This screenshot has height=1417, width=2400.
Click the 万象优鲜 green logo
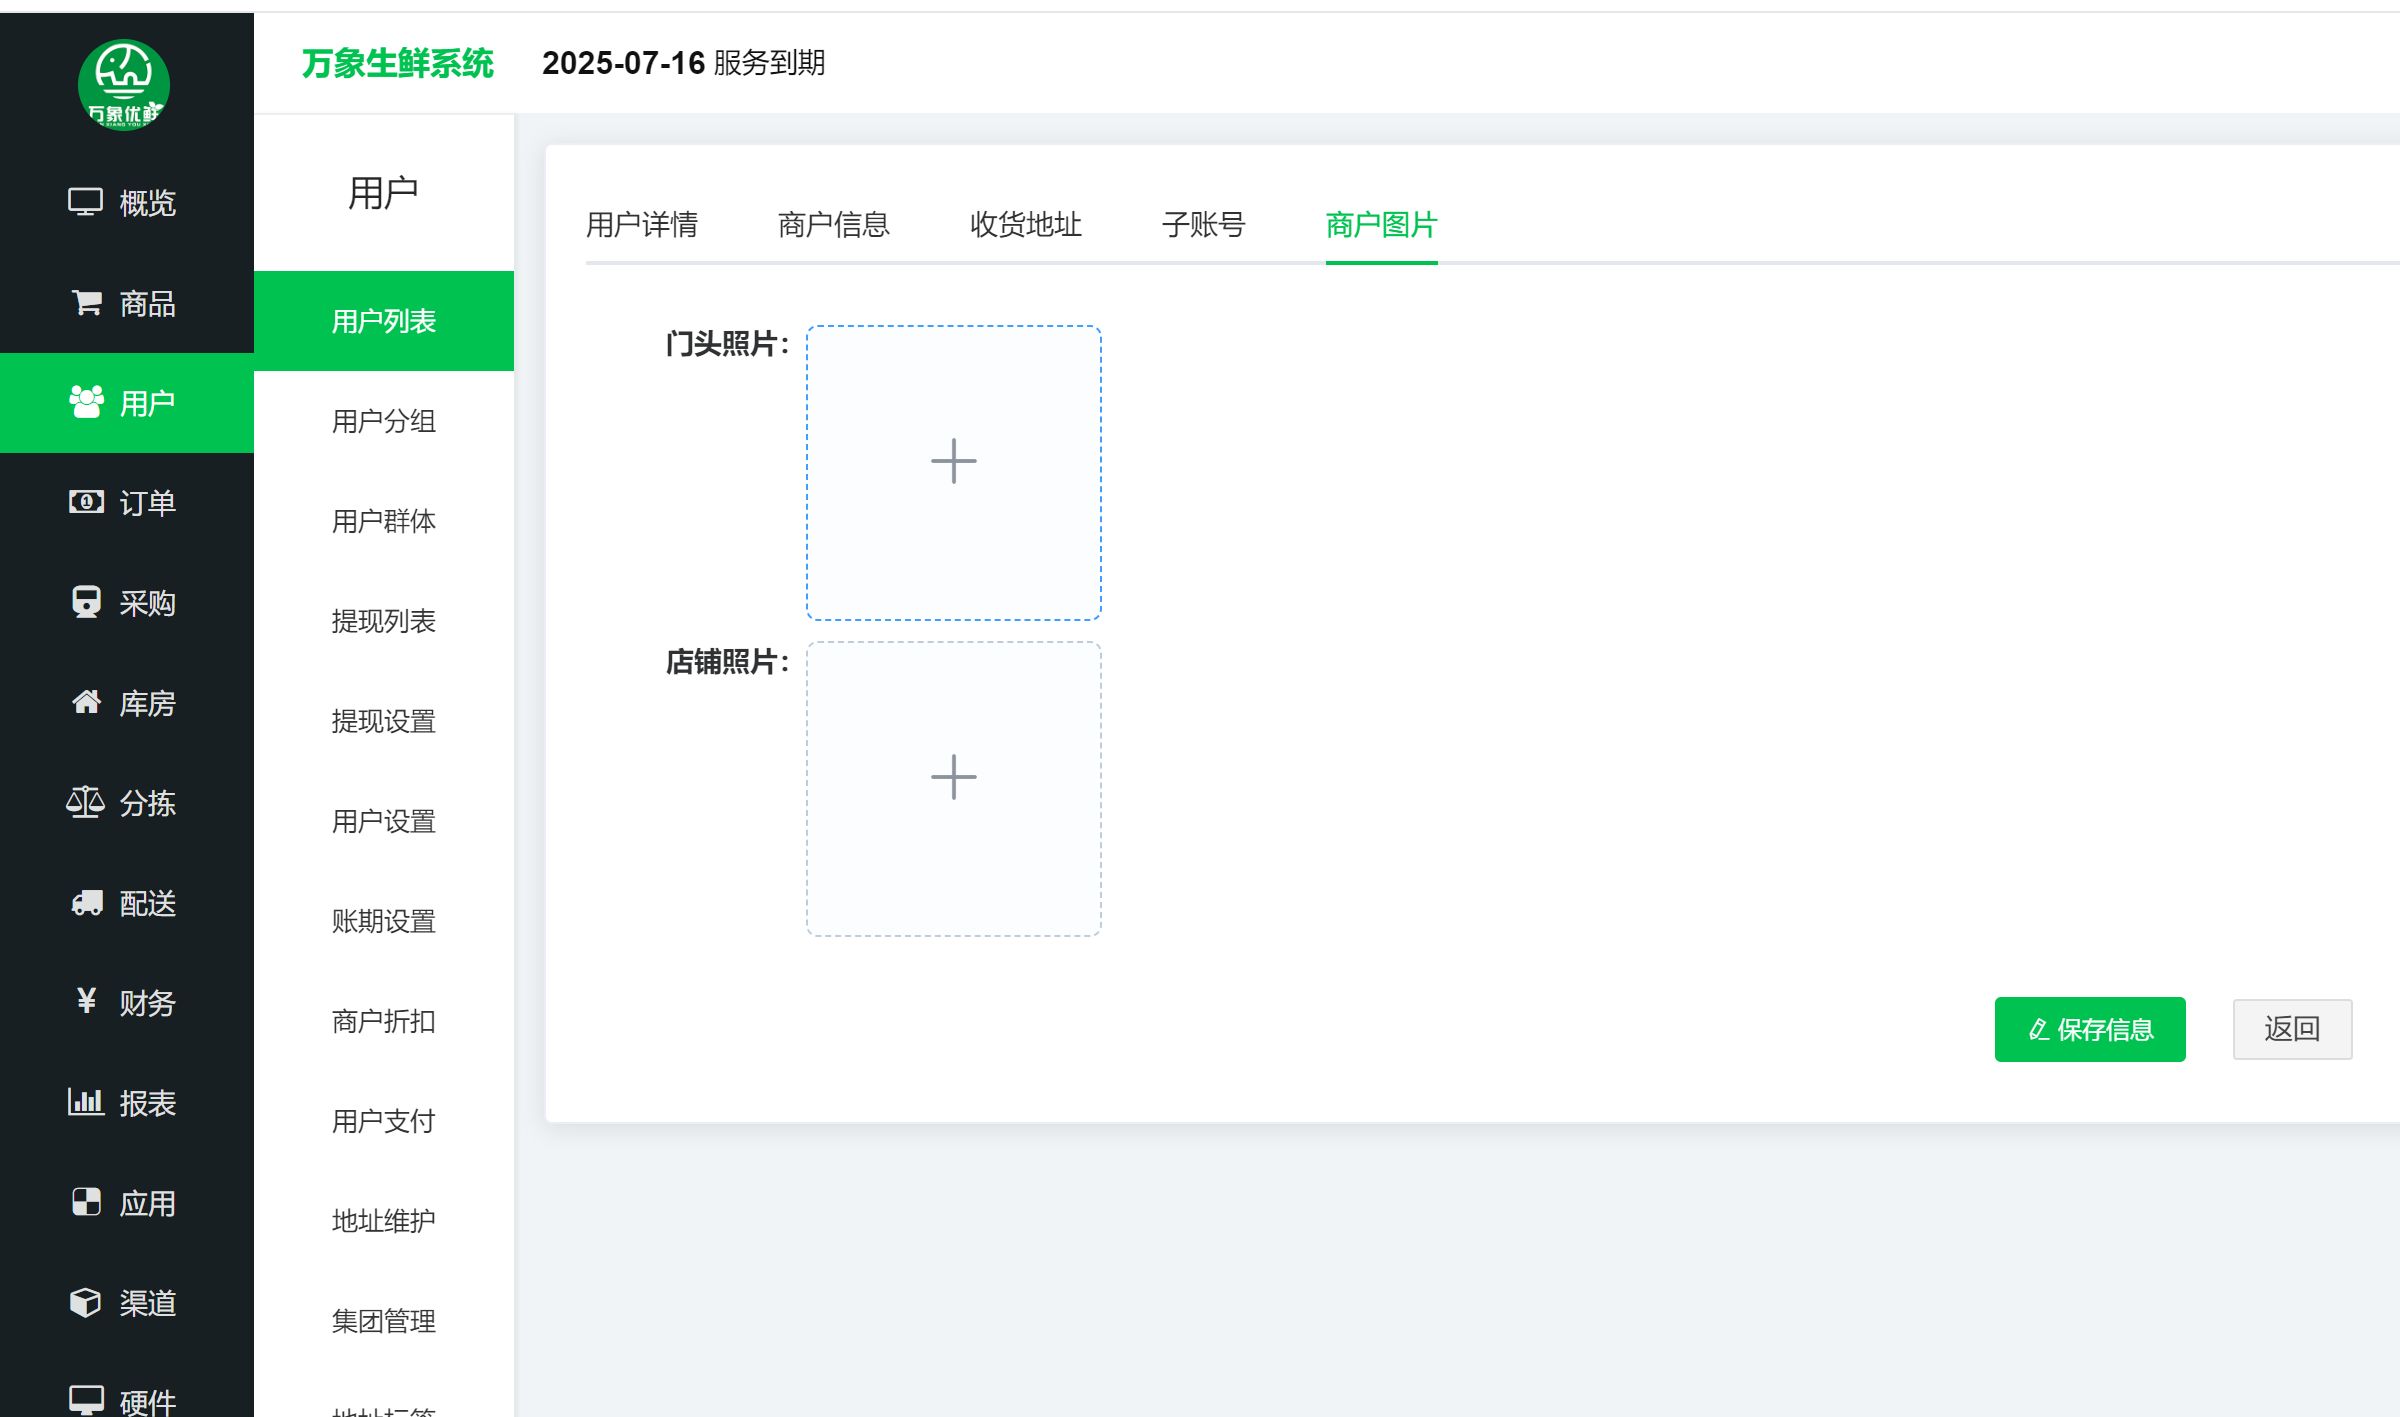pos(124,84)
